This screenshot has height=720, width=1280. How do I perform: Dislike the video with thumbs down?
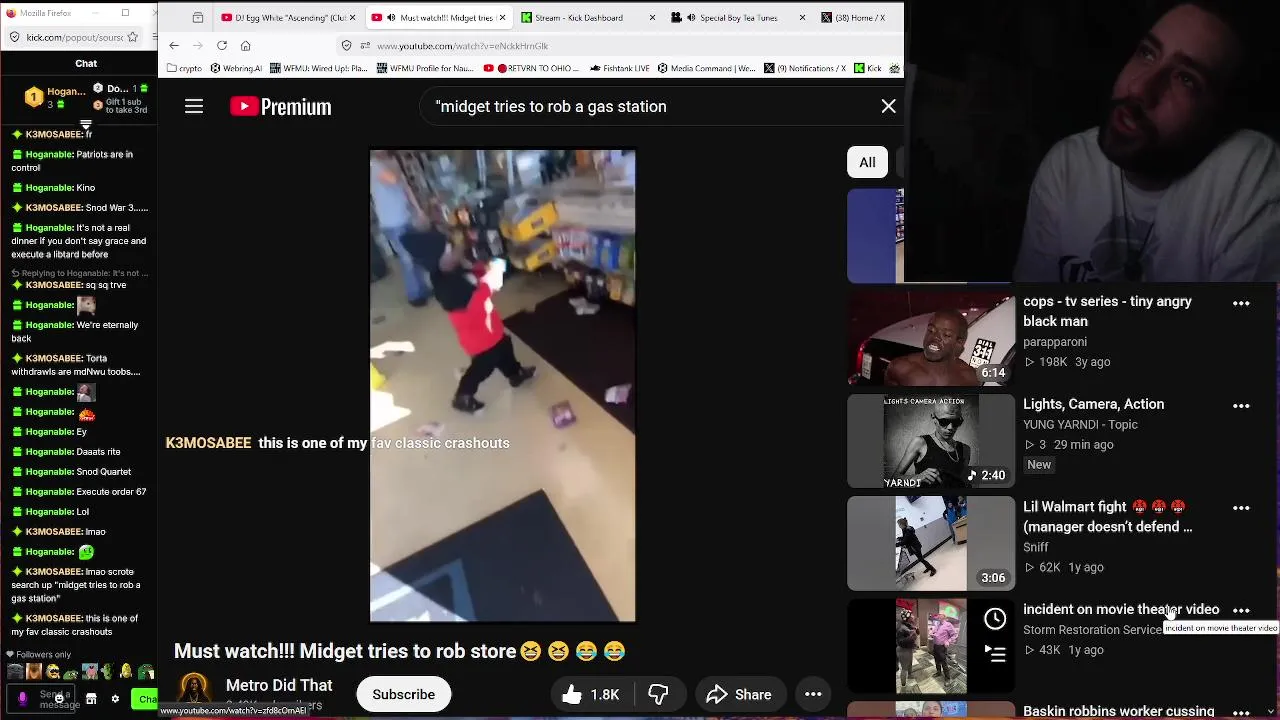[658, 694]
